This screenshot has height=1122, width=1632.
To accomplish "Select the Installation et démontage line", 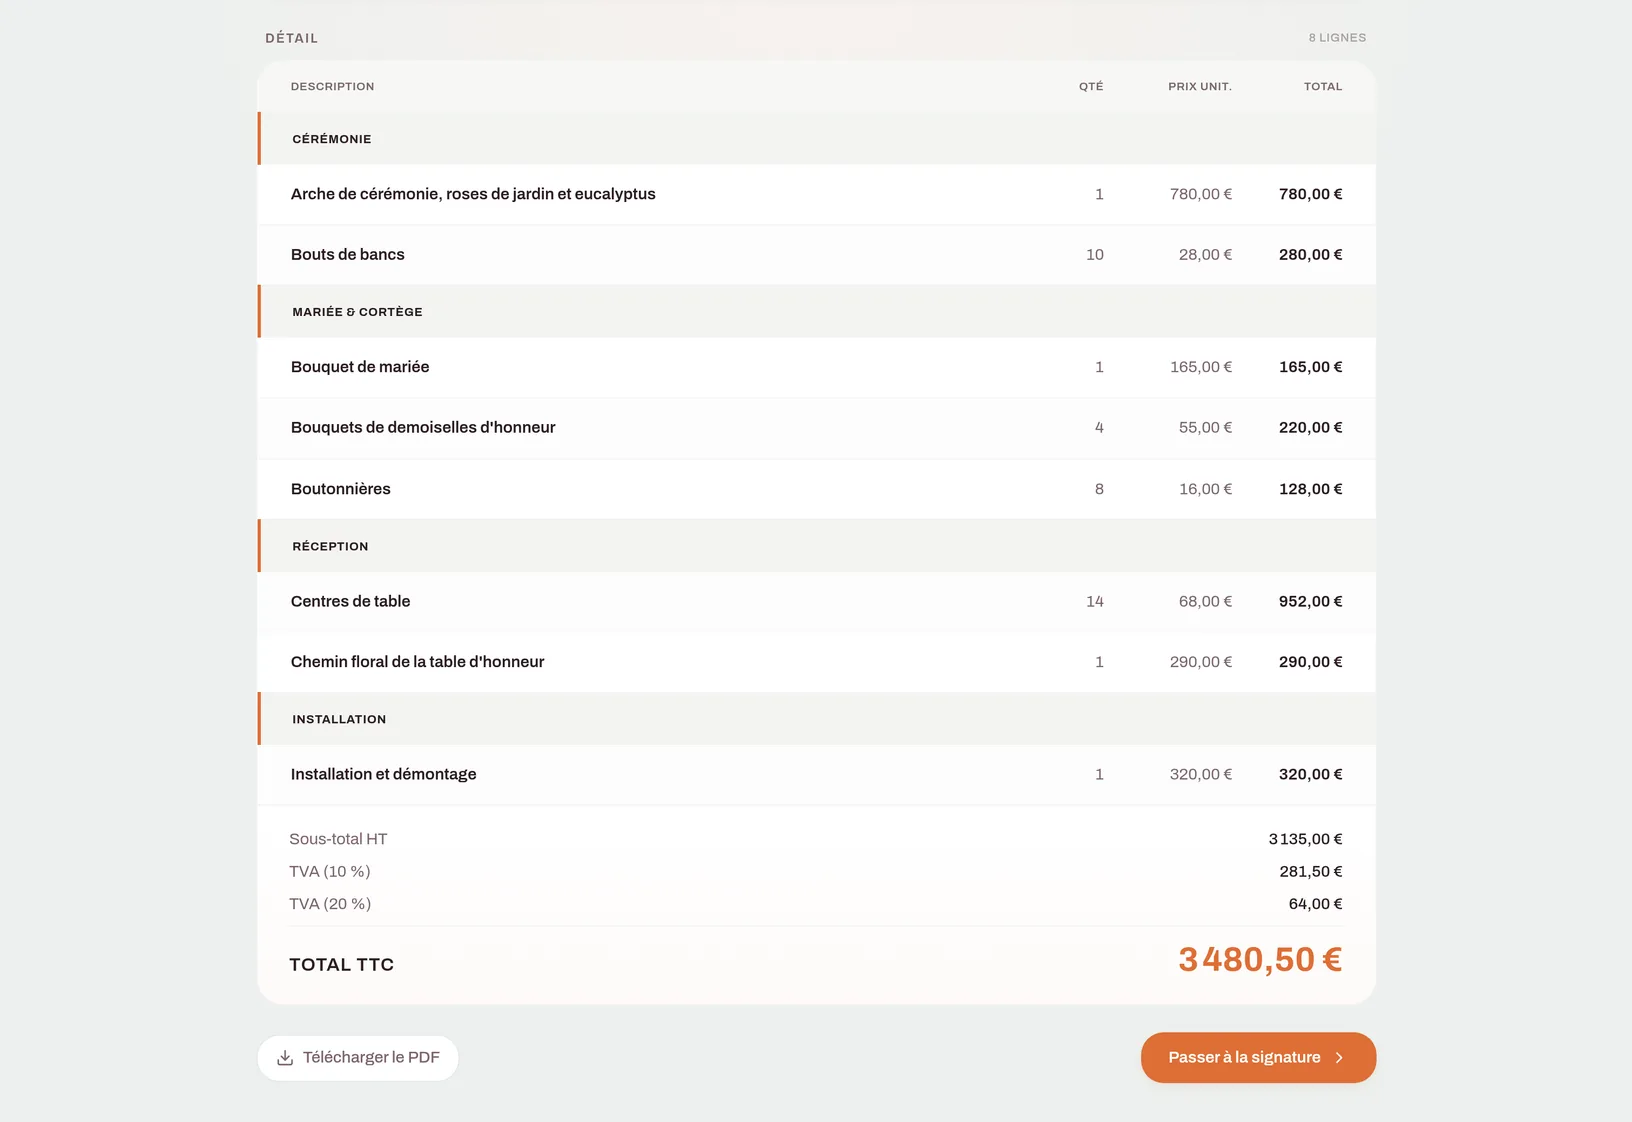I will (x=817, y=774).
